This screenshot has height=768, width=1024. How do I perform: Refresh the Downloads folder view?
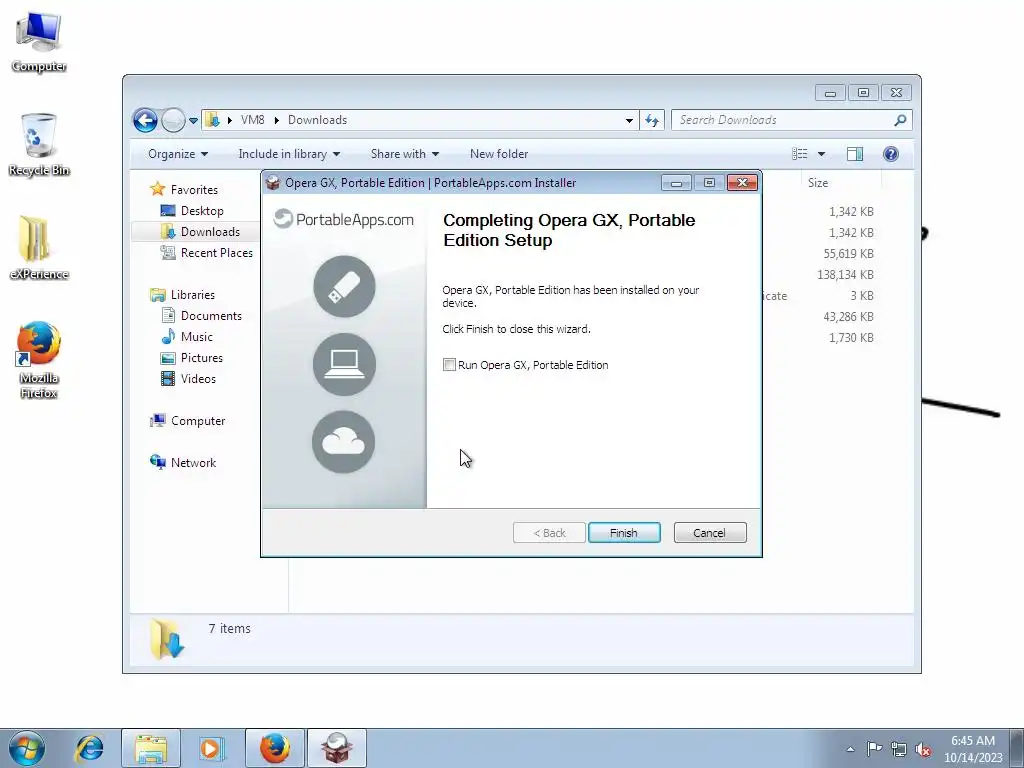(652, 120)
